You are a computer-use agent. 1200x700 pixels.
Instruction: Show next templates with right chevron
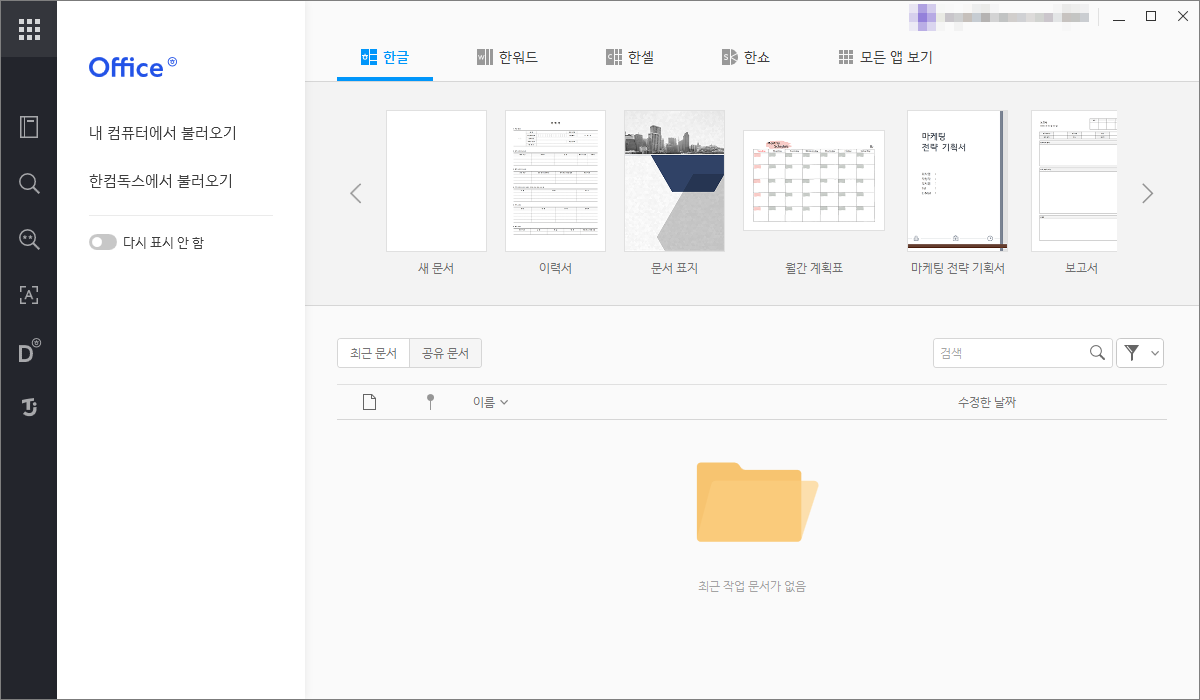tap(1147, 193)
